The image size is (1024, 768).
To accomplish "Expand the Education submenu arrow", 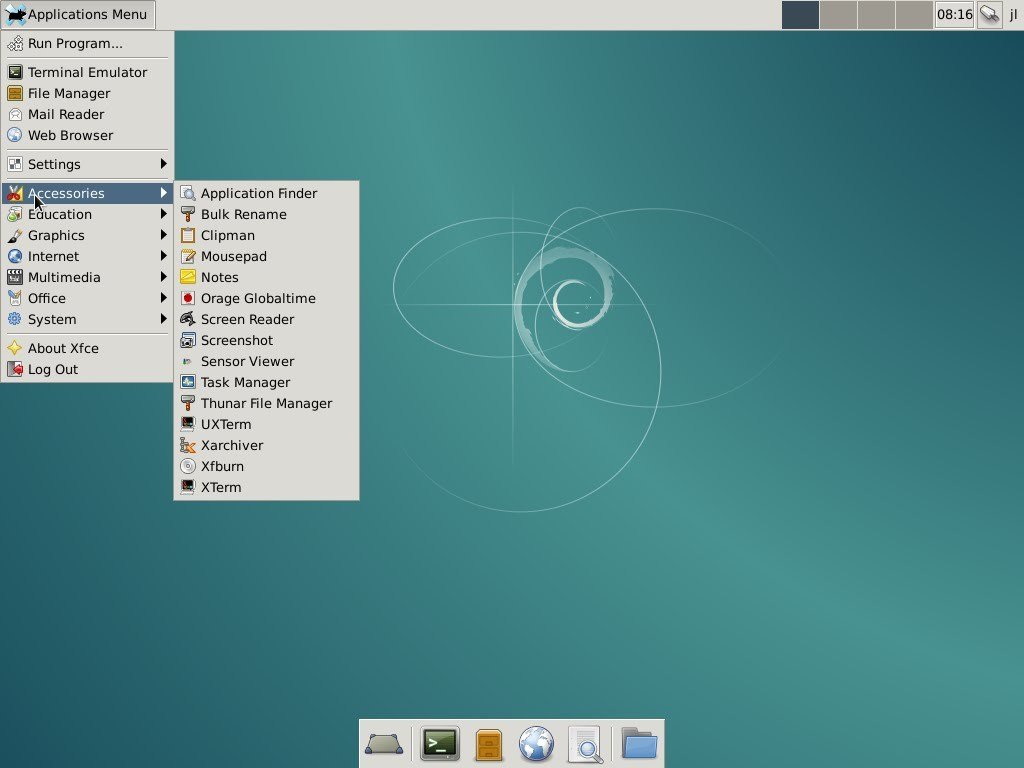I will pyautogui.click(x=163, y=214).
